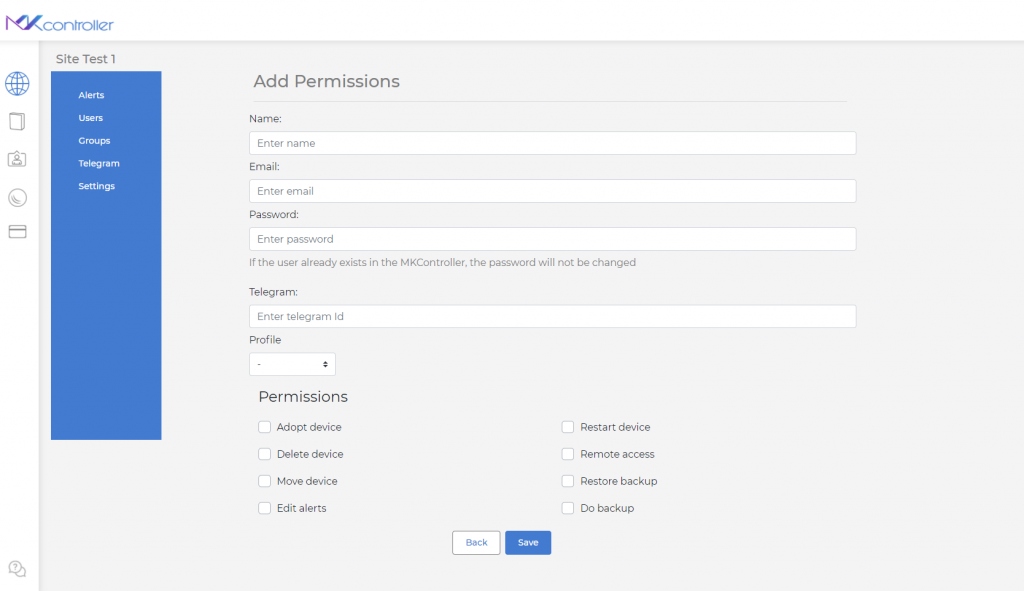1024x591 pixels.
Task: Open the devices icon in left sidebar
Action: click(x=17, y=121)
